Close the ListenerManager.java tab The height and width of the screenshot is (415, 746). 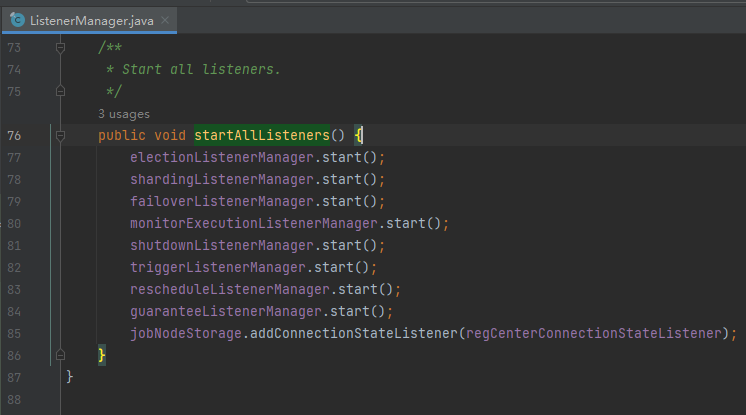click(165, 20)
